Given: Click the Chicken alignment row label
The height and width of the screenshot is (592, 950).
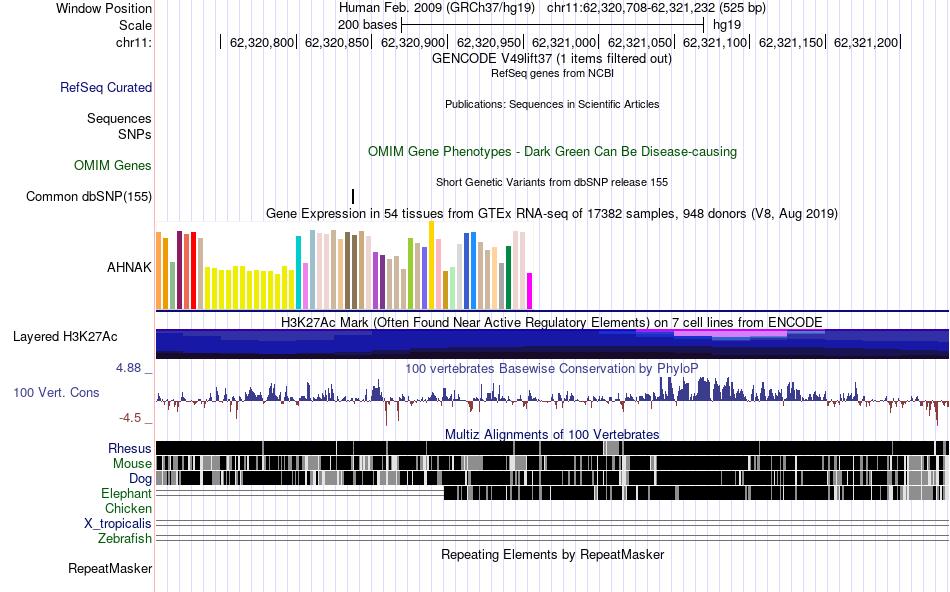Looking at the screenshot, I should [x=128, y=508].
